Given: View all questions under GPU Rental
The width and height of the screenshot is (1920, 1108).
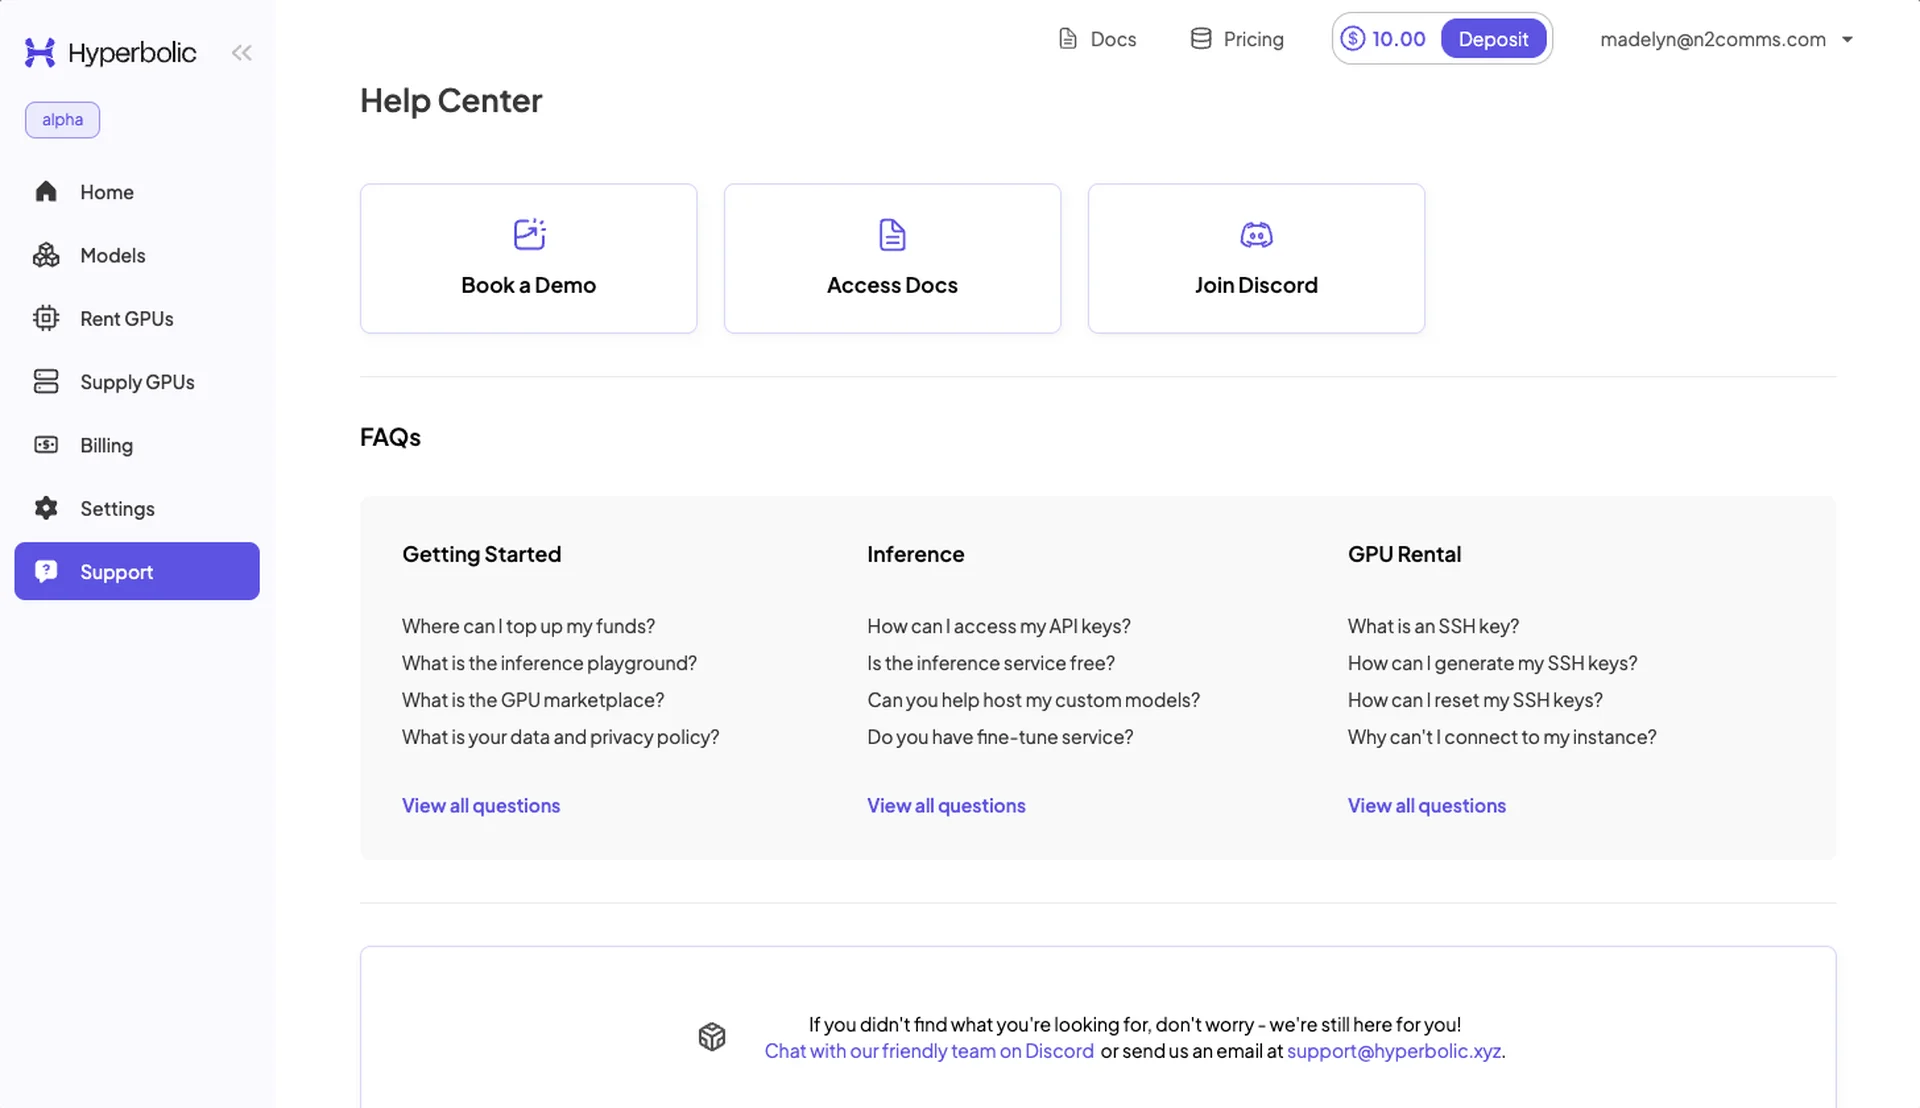Looking at the screenshot, I should tap(1427, 806).
